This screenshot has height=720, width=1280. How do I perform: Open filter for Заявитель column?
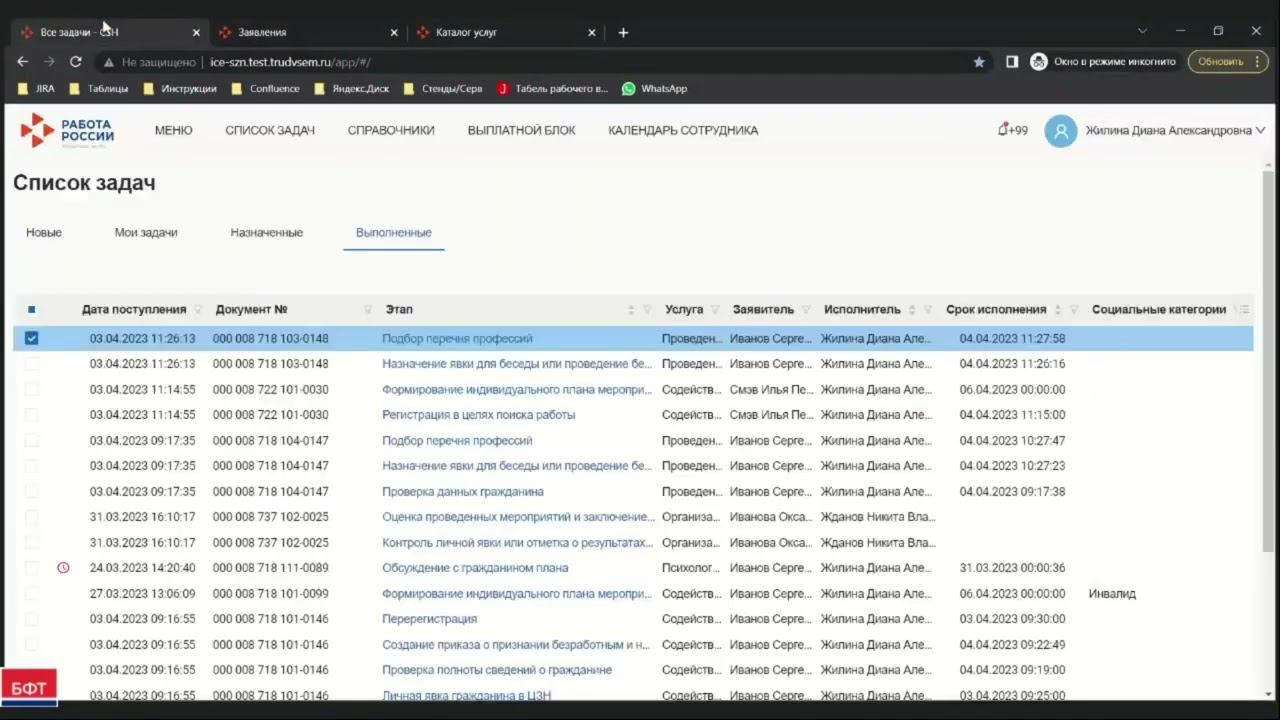[x=806, y=310]
